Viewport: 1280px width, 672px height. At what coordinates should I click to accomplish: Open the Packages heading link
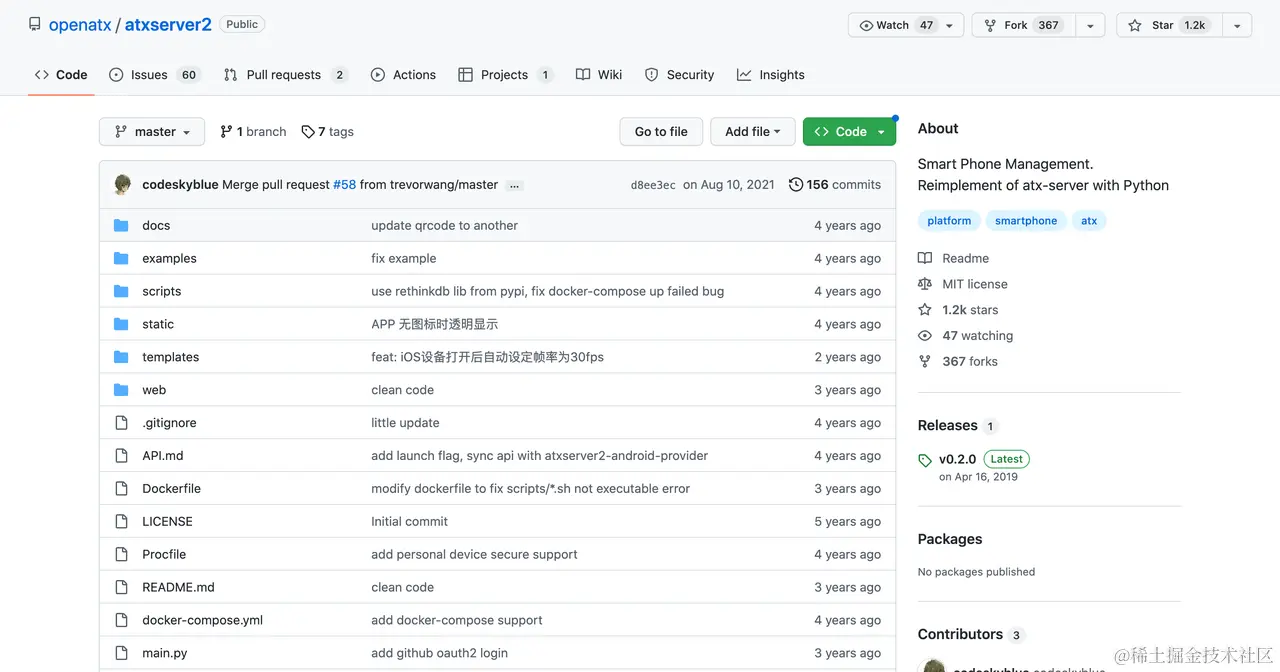(x=950, y=539)
